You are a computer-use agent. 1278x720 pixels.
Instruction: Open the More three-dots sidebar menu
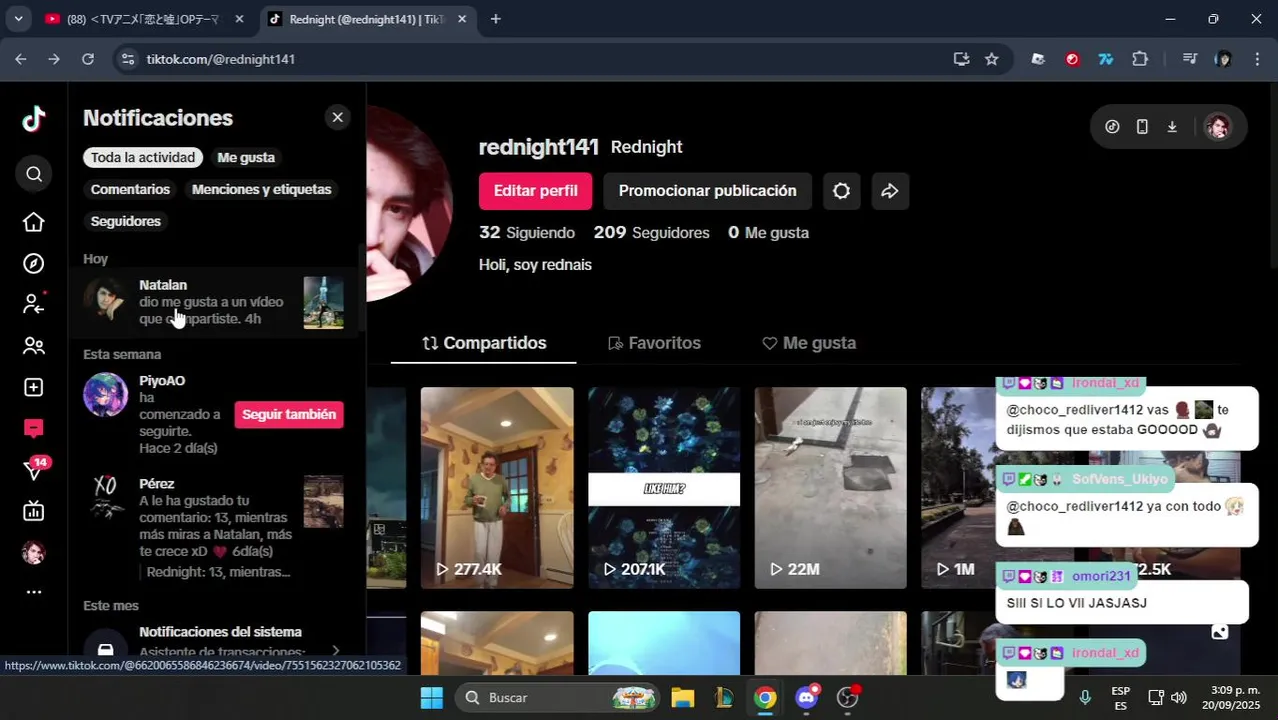(34, 592)
